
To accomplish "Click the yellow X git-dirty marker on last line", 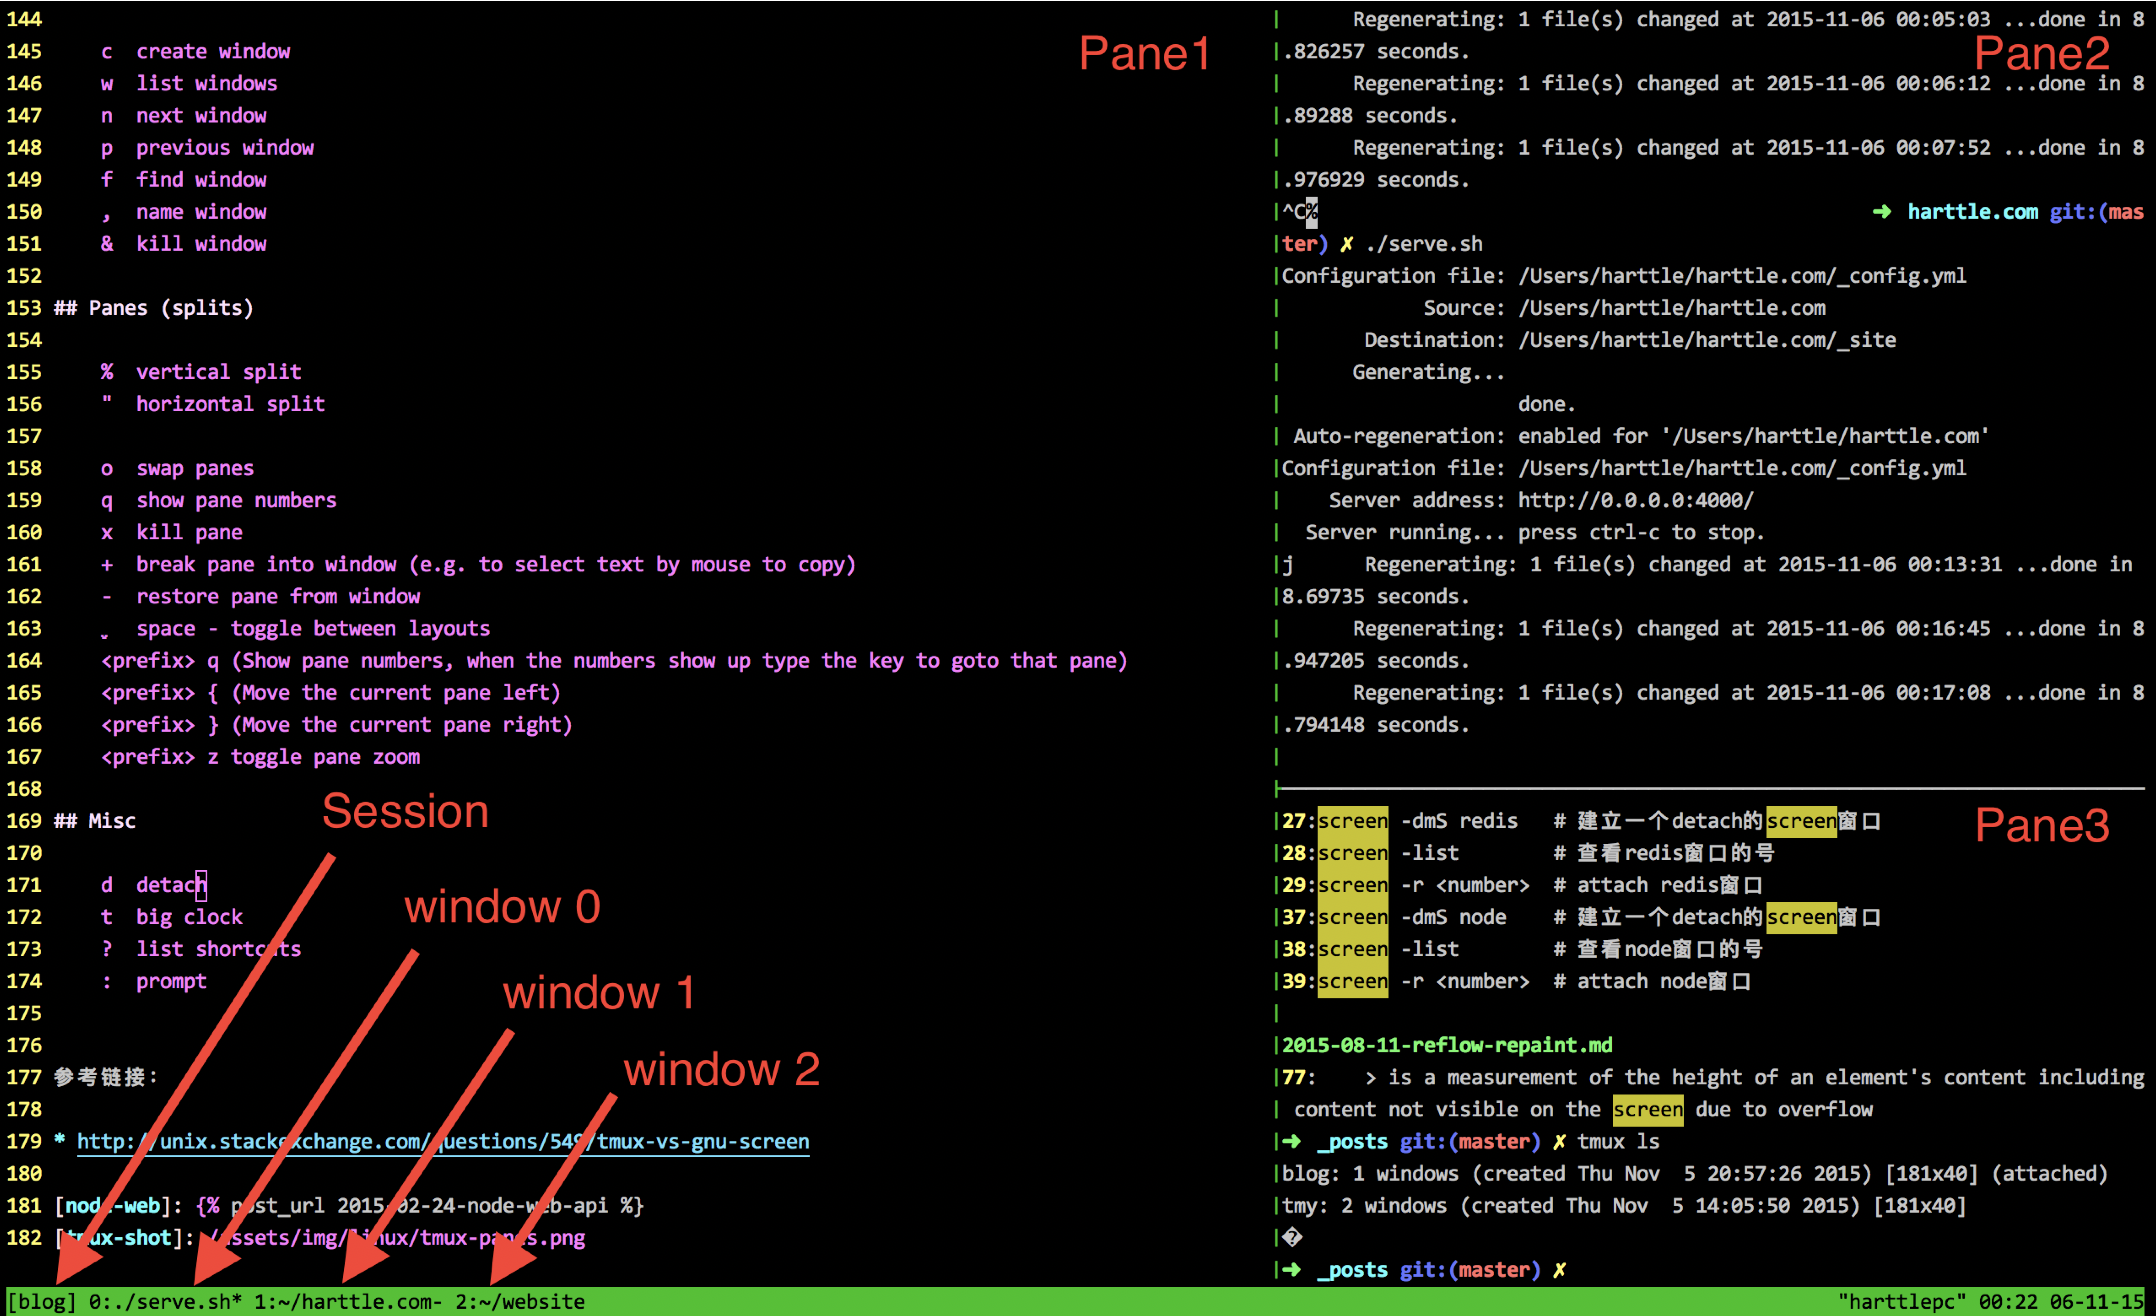I will click(x=1559, y=1270).
